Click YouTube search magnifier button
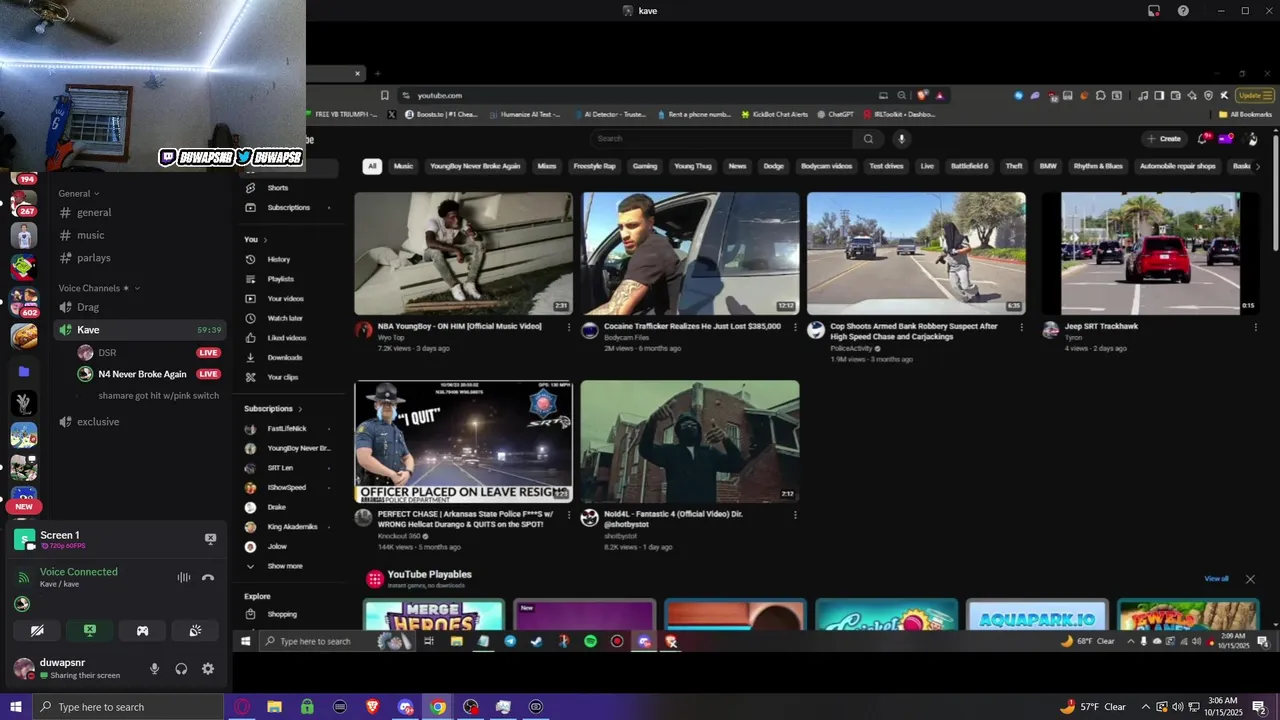 (868, 139)
